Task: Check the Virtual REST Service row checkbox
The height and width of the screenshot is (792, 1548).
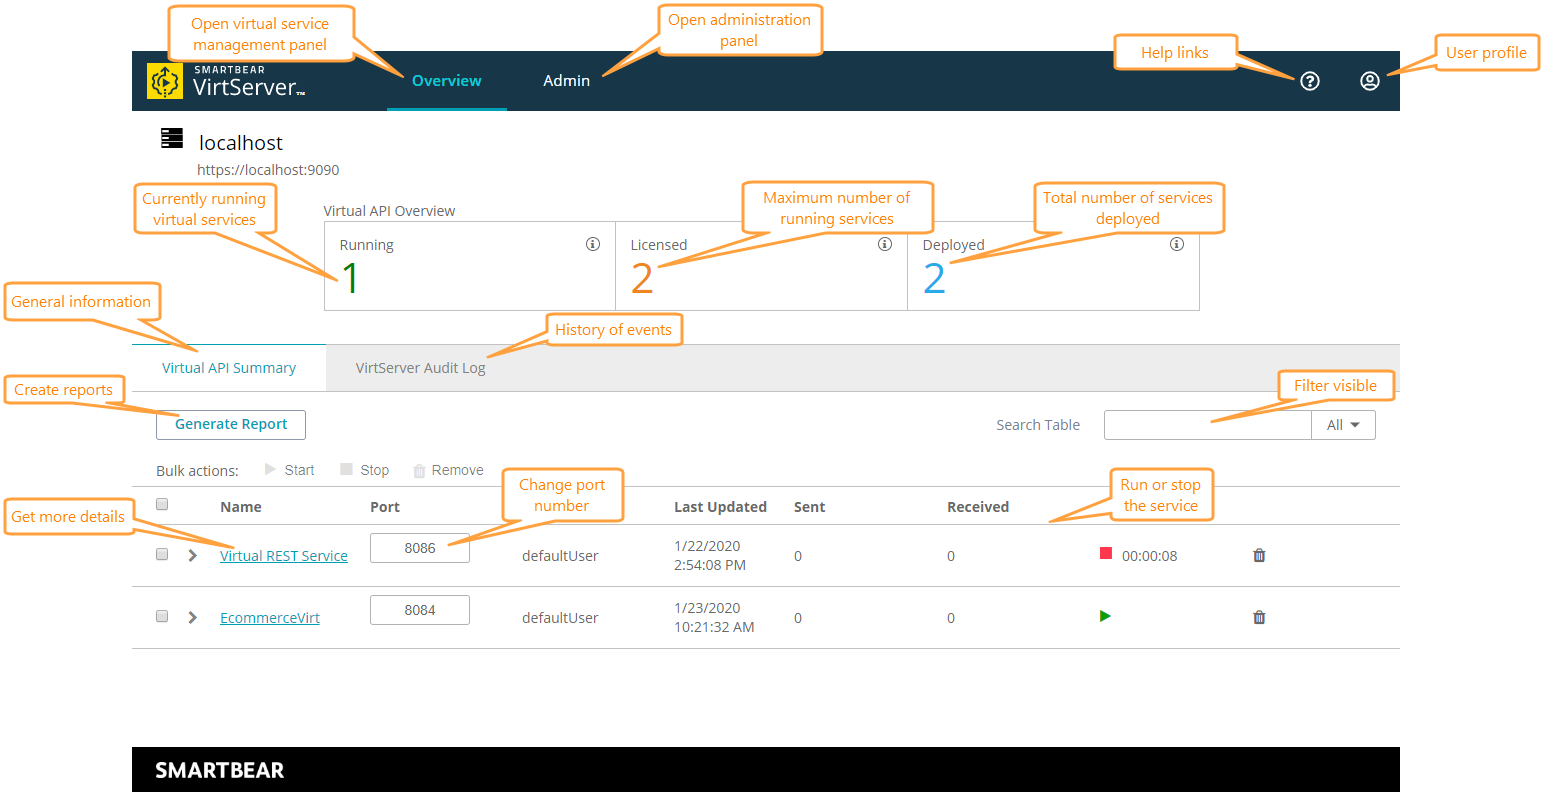Action: 162,554
